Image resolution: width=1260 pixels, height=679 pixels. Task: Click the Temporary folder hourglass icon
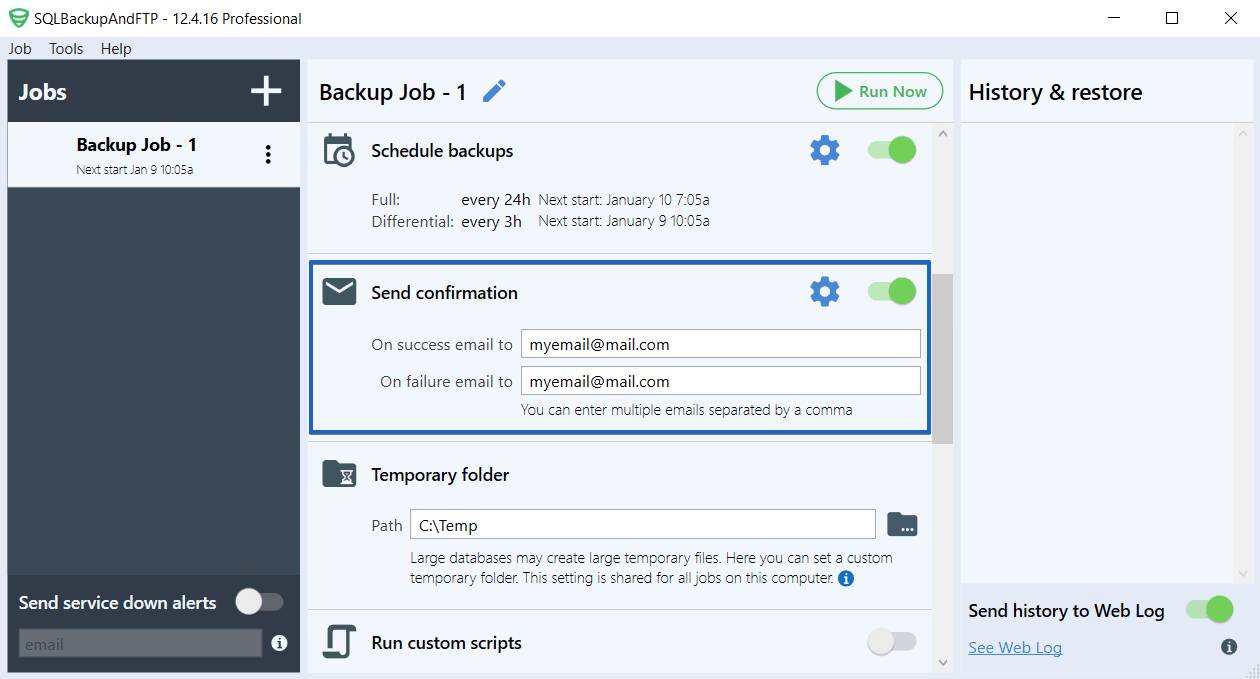339,474
